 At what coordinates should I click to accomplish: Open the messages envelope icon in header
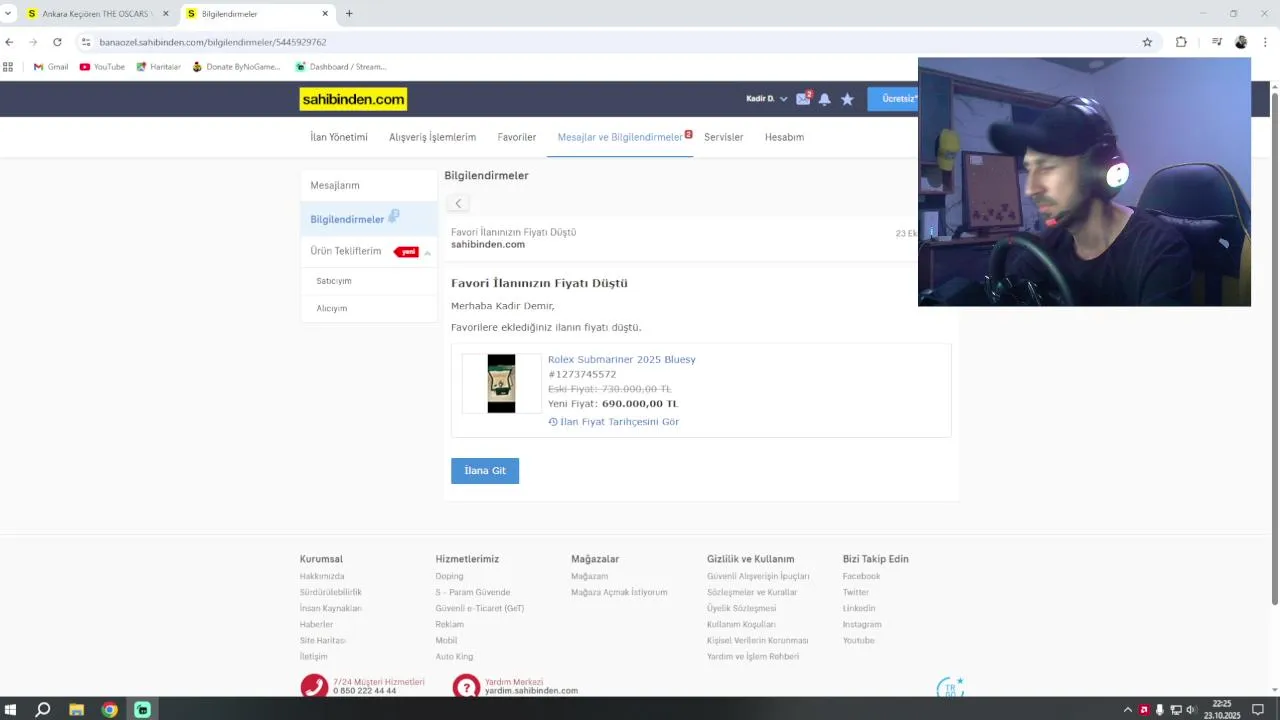[x=803, y=99]
